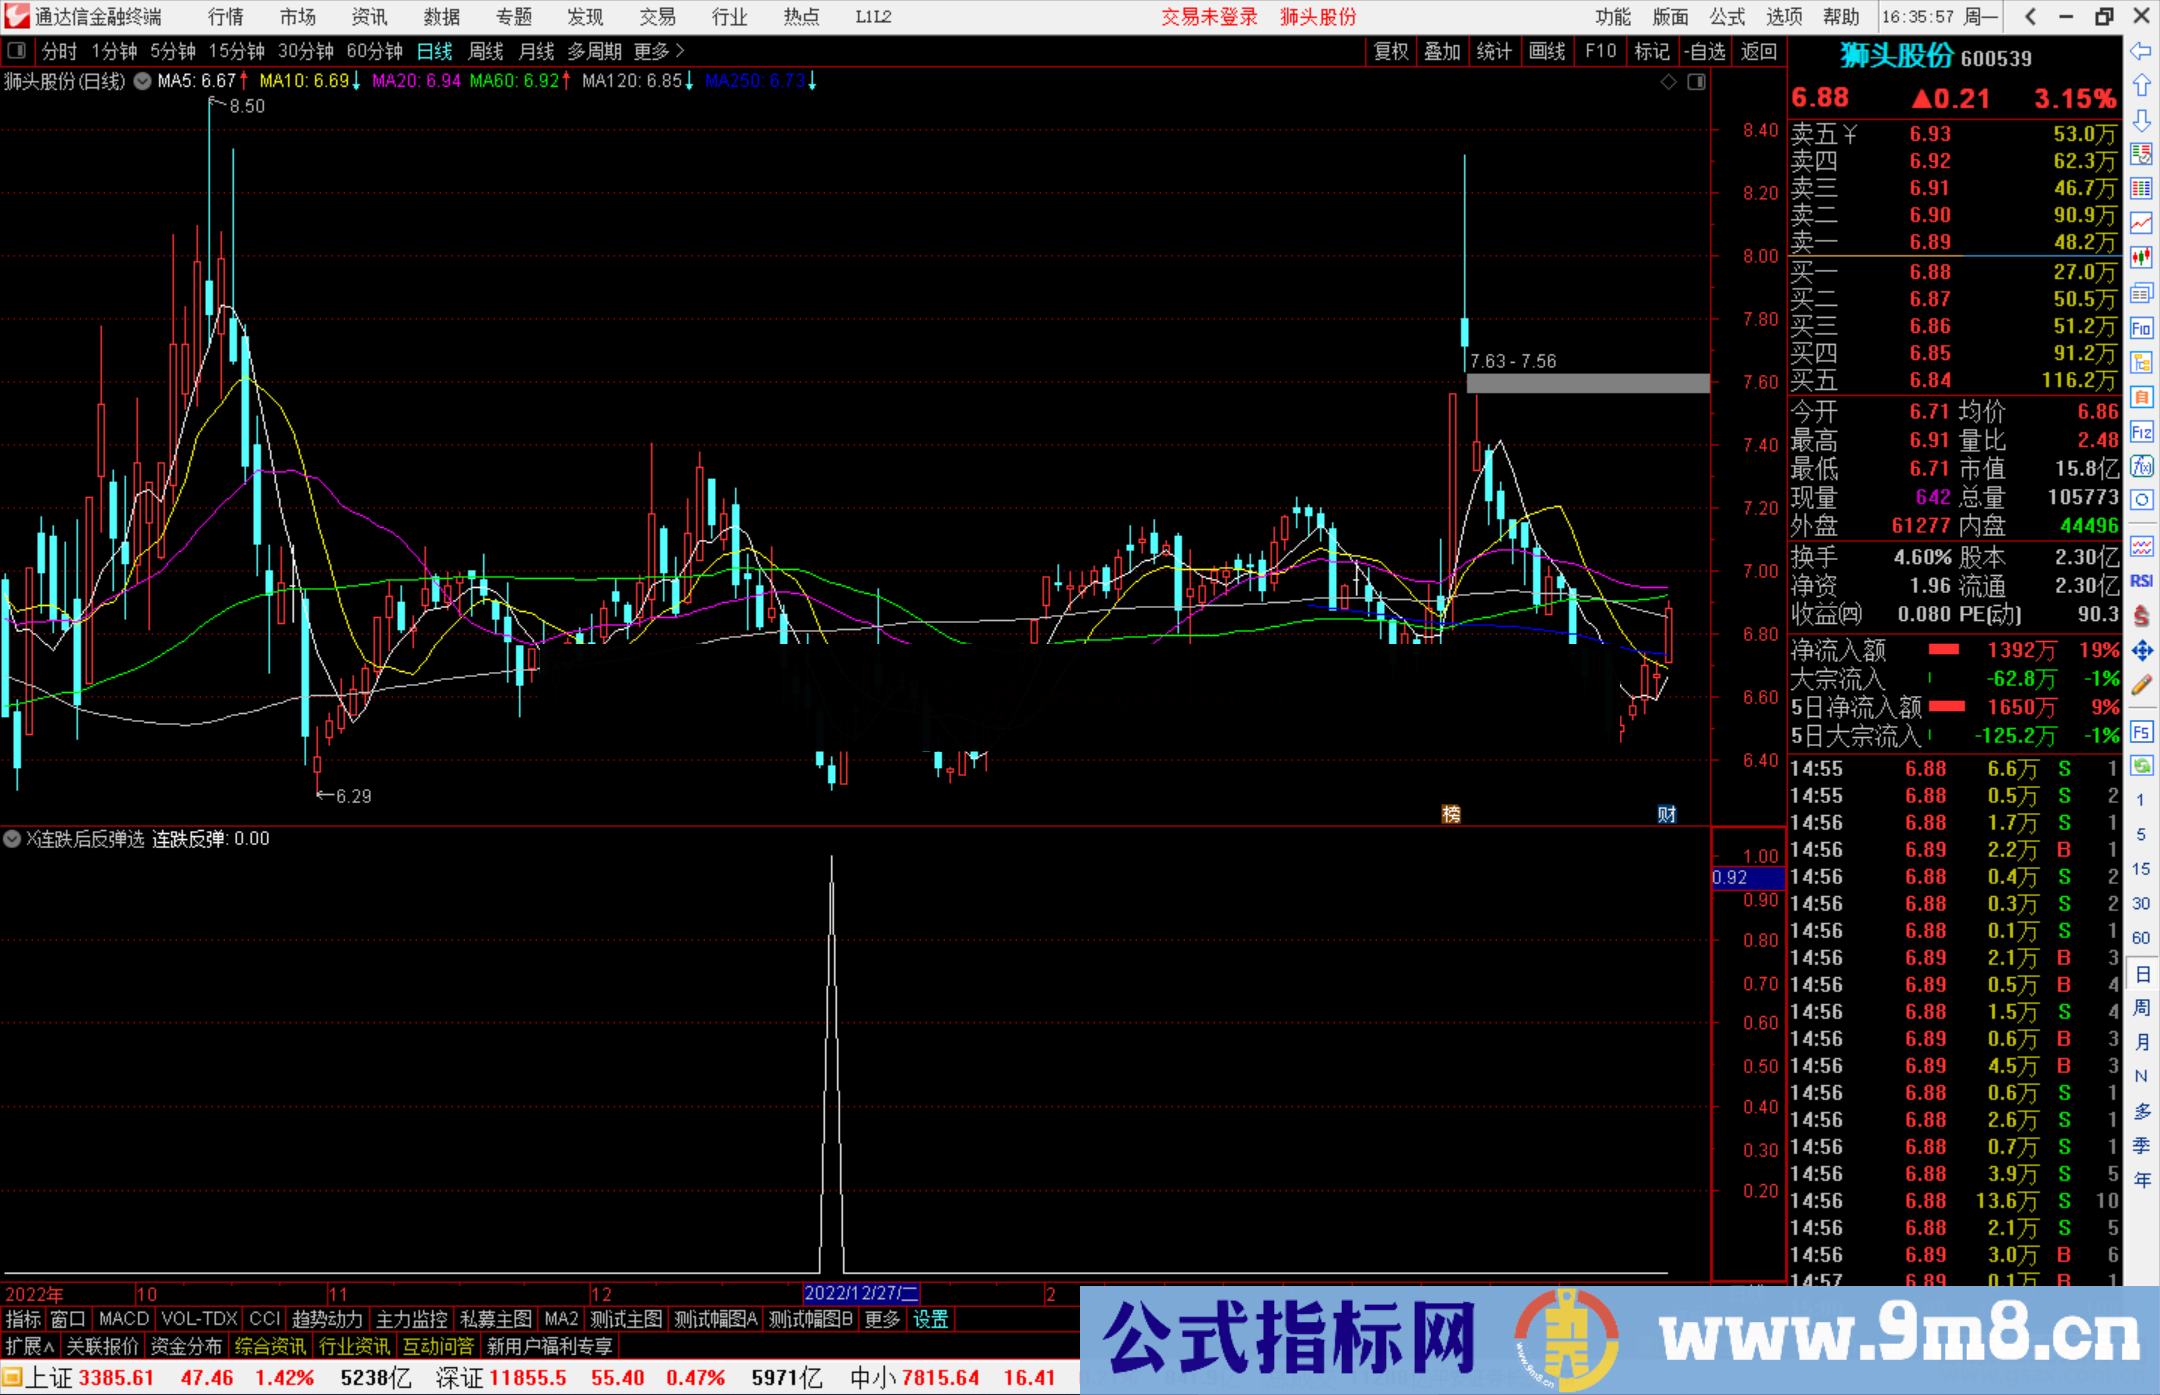Screen dimensions: 2160x1395
Task: Open the F12 trading sidebar icon
Action: 2141,432
